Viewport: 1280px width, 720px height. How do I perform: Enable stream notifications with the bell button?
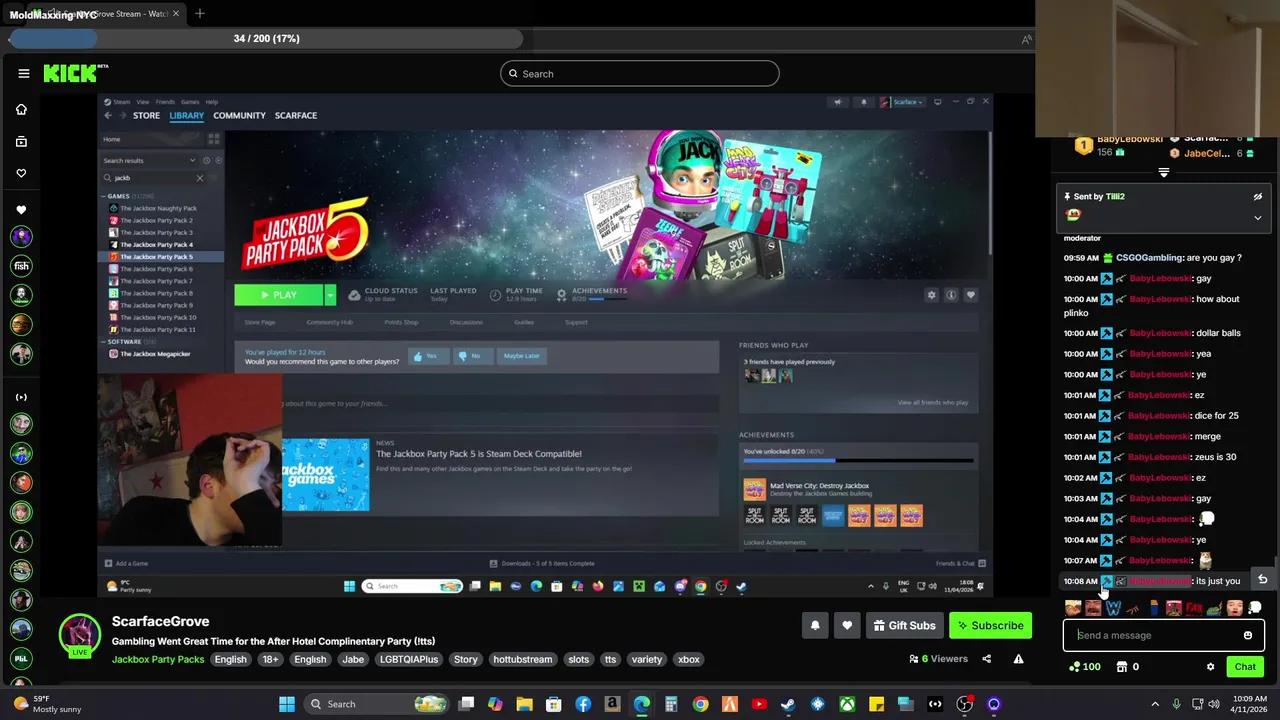[x=815, y=626]
